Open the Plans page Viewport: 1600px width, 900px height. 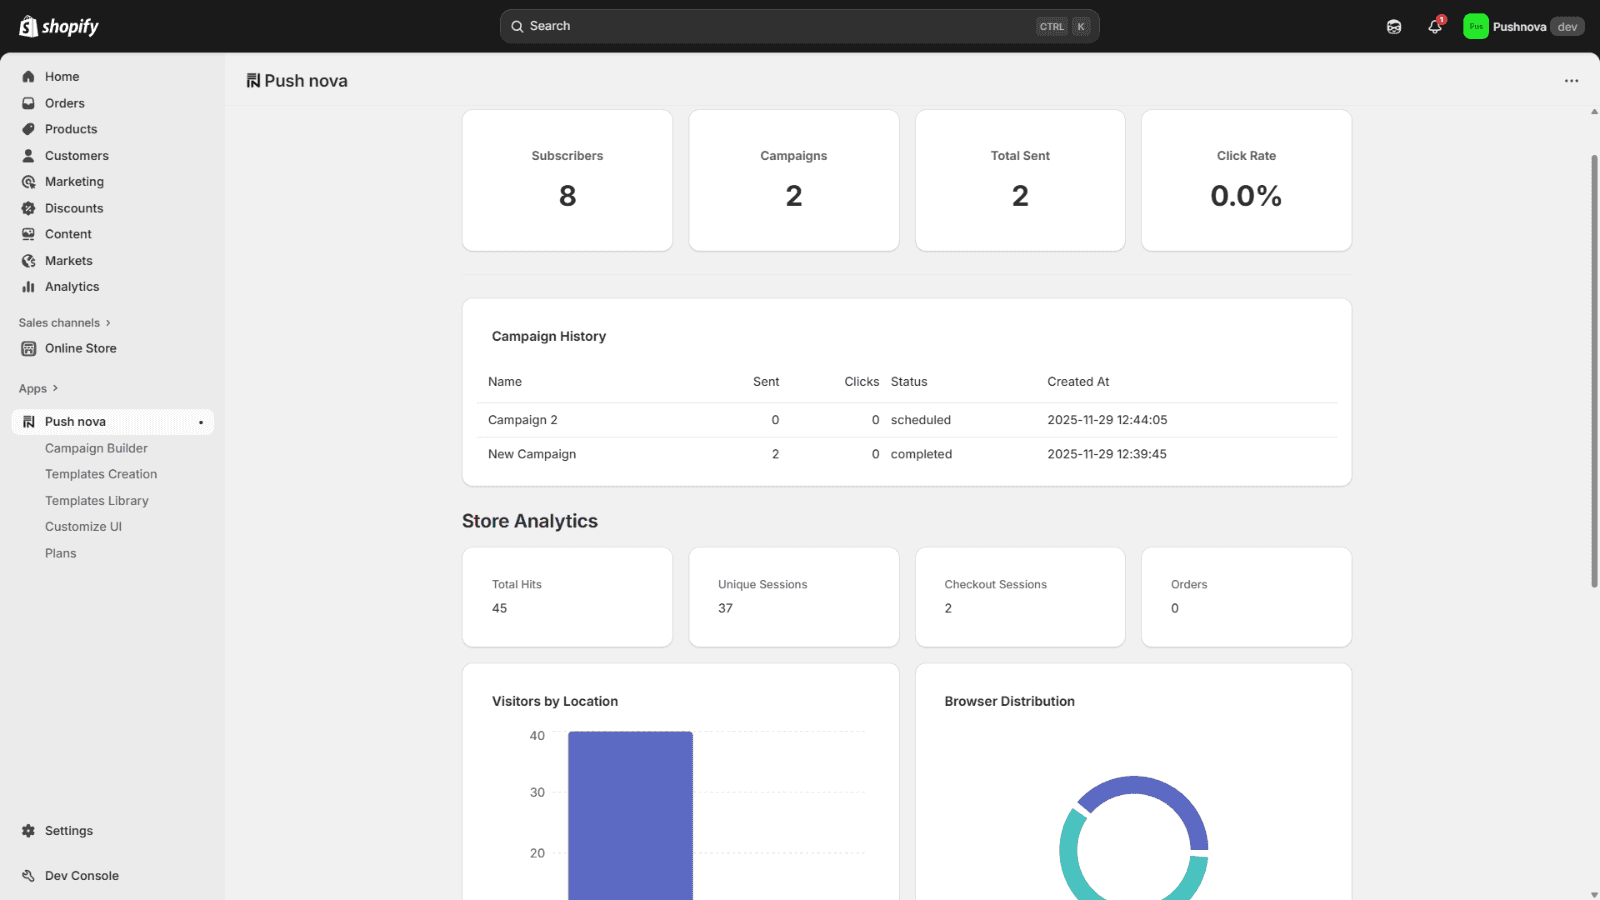(60, 552)
